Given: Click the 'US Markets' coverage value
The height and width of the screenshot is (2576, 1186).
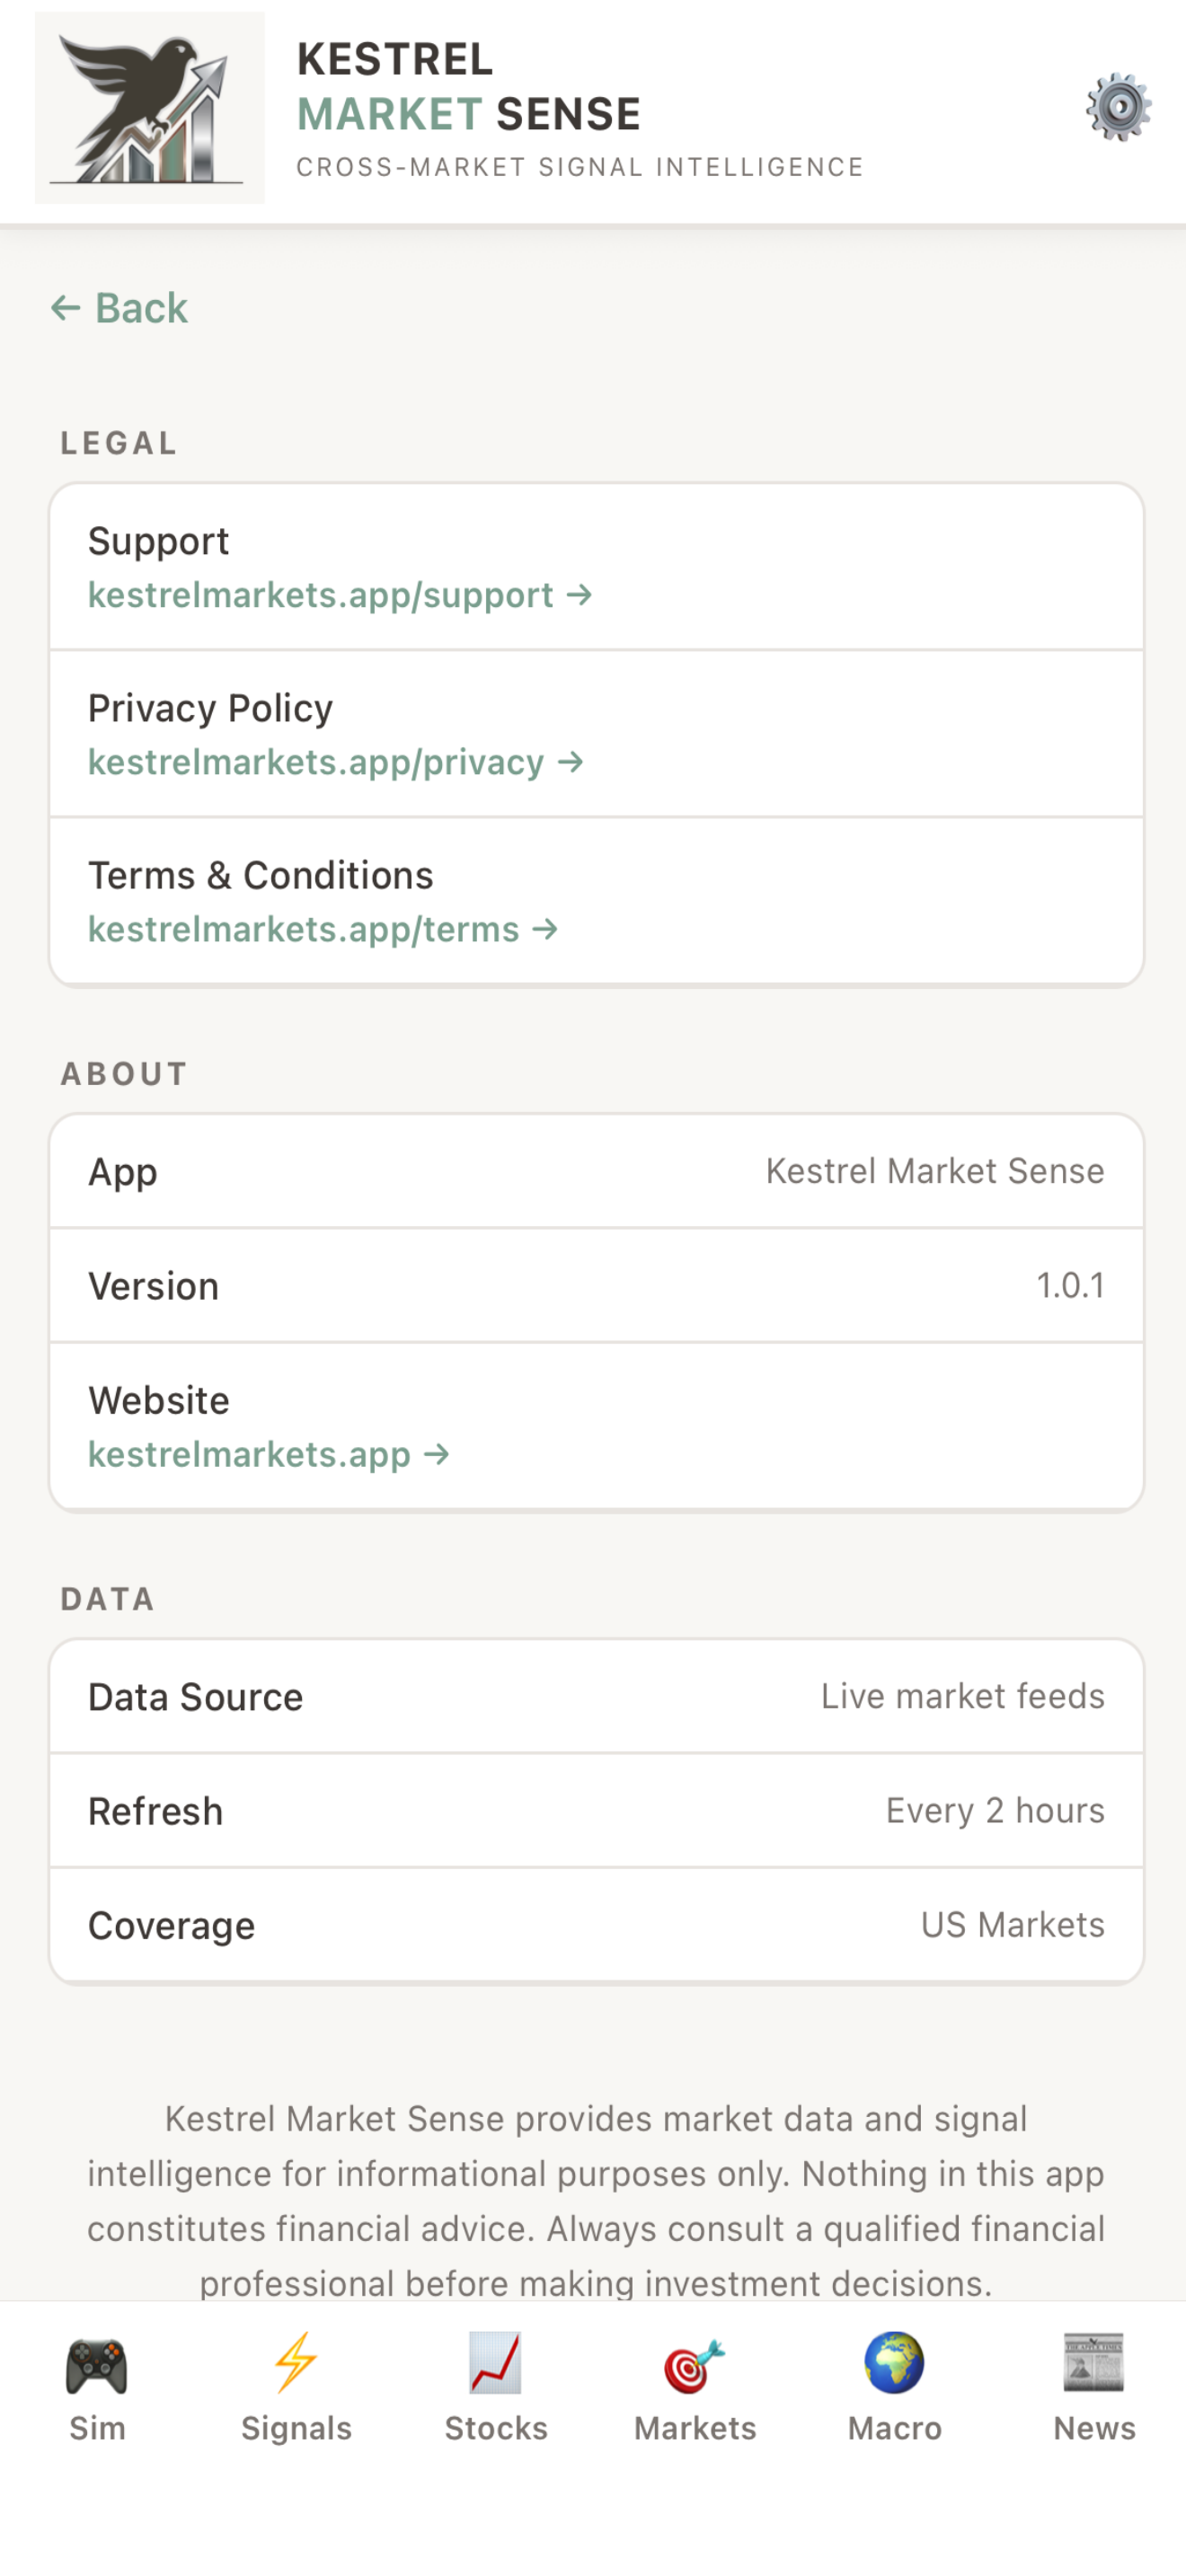Looking at the screenshot, I should click(1013, 1924).
